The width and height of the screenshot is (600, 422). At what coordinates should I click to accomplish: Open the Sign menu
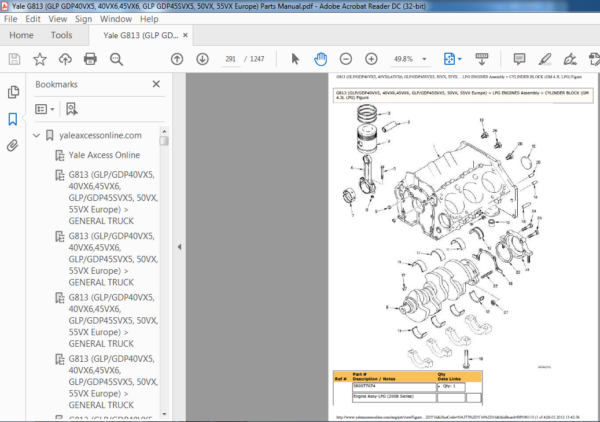pyautogui.click(x=83, y=19)
